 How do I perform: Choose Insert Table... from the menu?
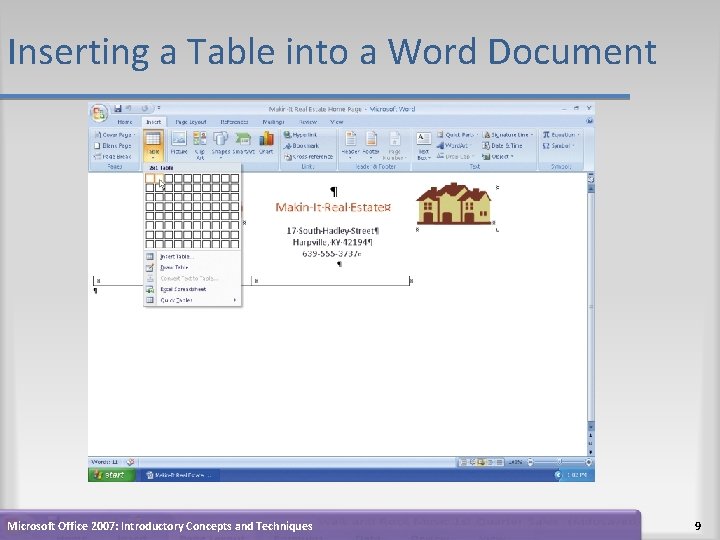click(192, 257)
